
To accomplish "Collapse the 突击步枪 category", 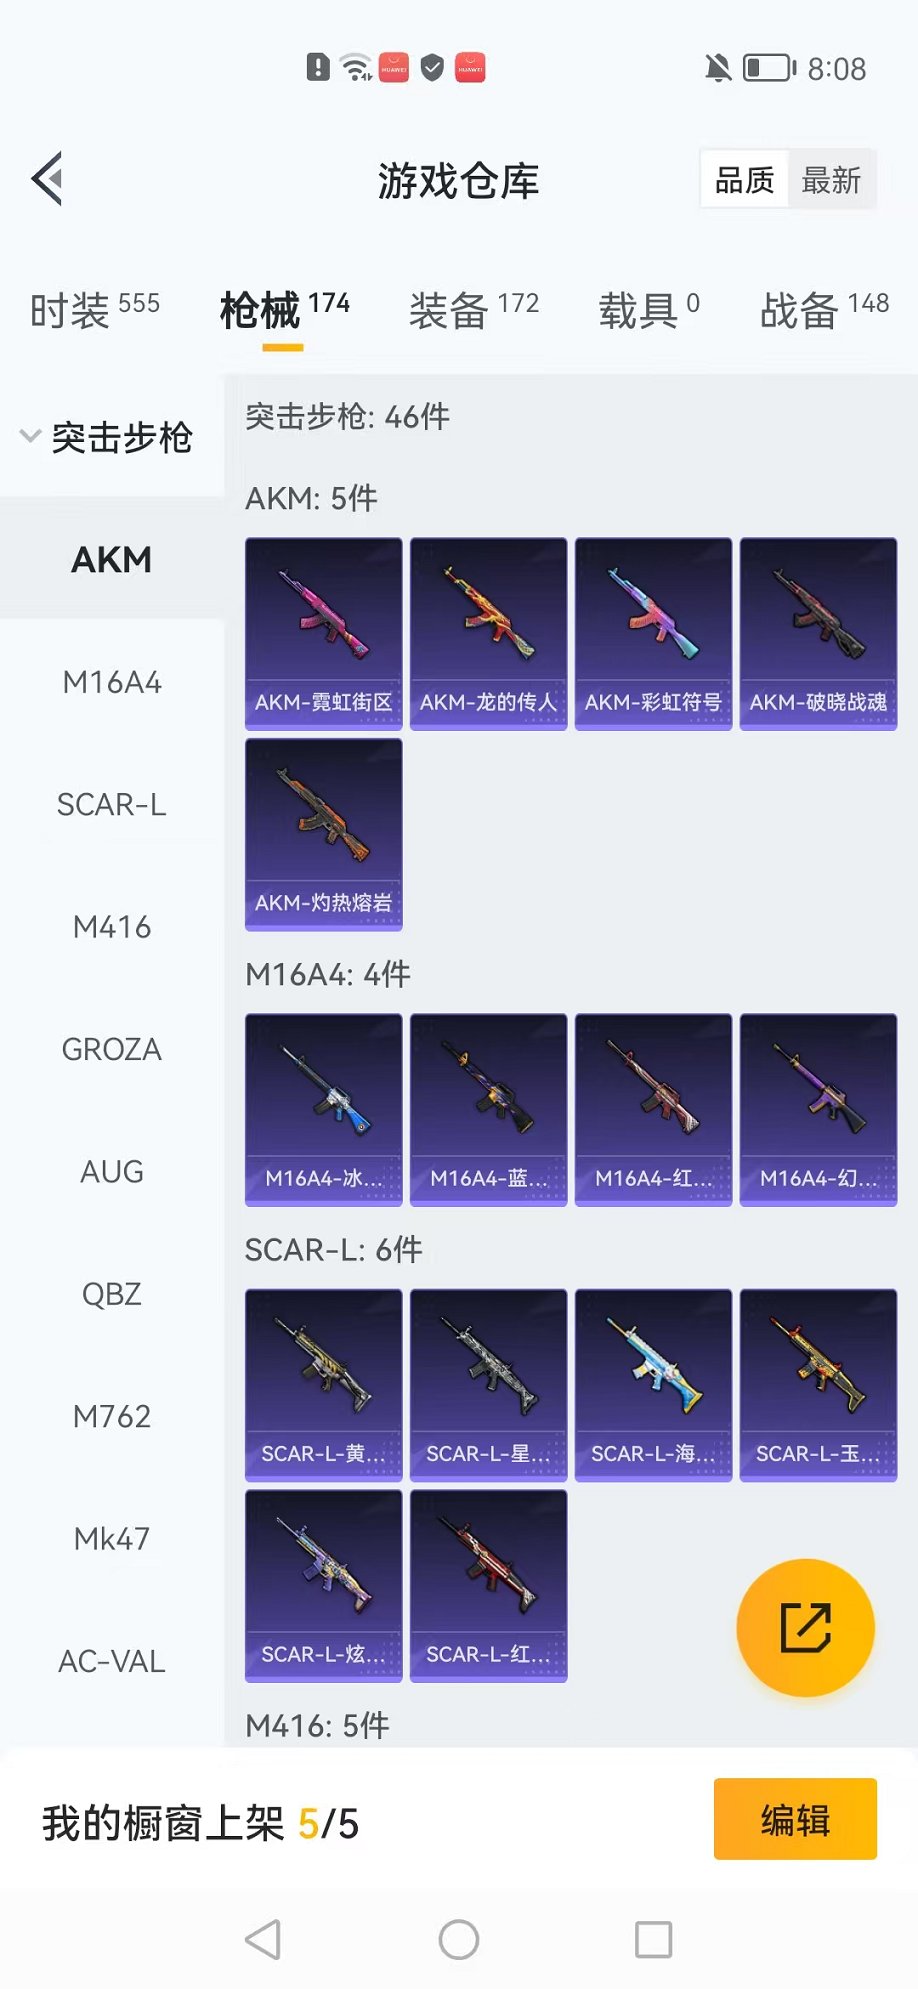I will point(107,437).
